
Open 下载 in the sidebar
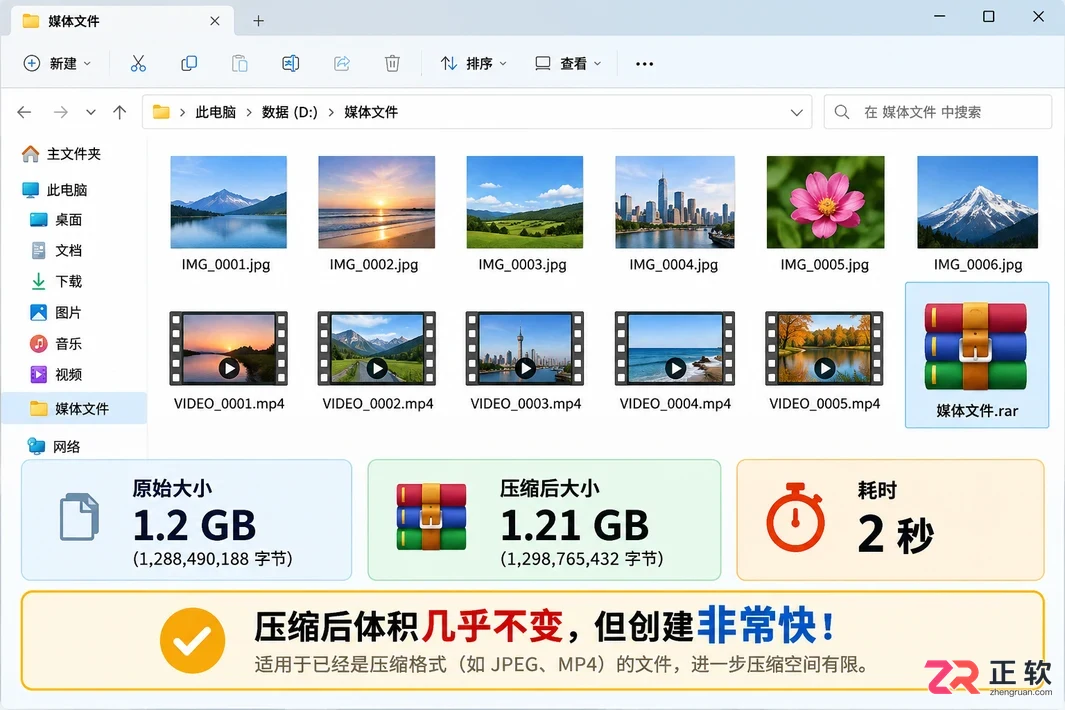[56, 281]
